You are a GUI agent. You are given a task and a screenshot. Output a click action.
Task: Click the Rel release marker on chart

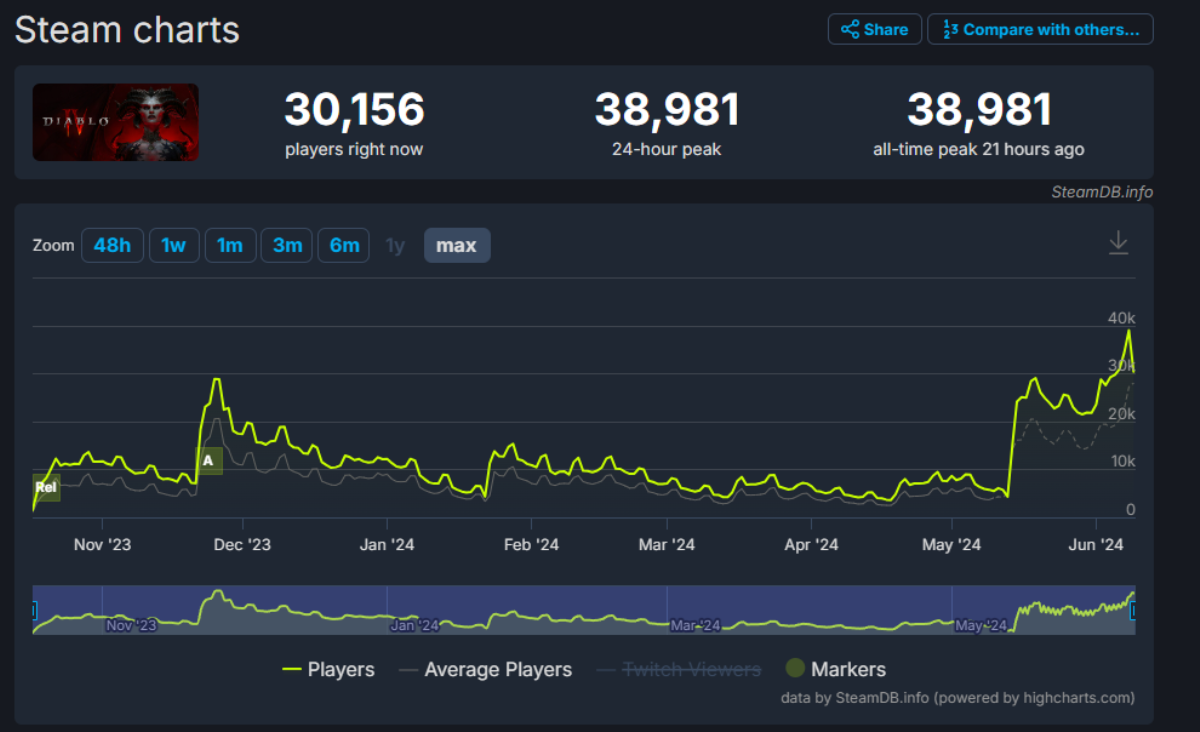pos(46,487)
